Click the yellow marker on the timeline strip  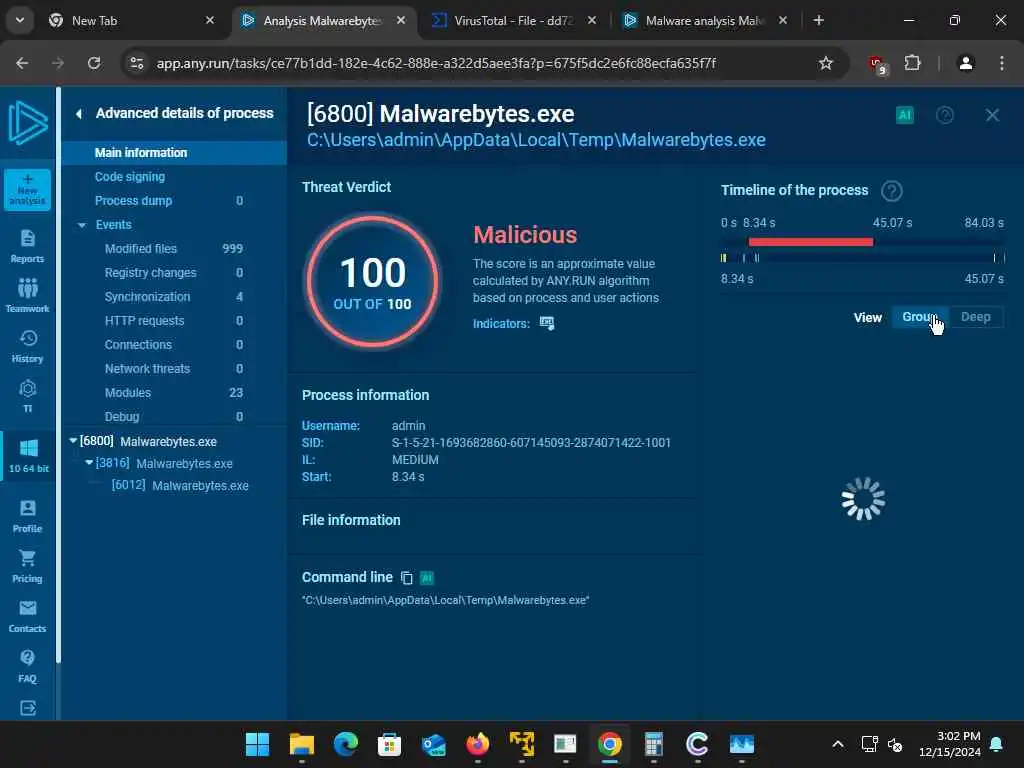[x=723, y=258]
